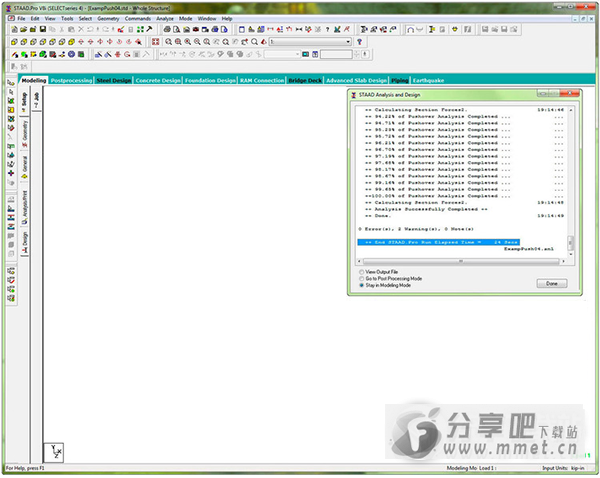Open the load case dropdown

[x=310, y=42]
